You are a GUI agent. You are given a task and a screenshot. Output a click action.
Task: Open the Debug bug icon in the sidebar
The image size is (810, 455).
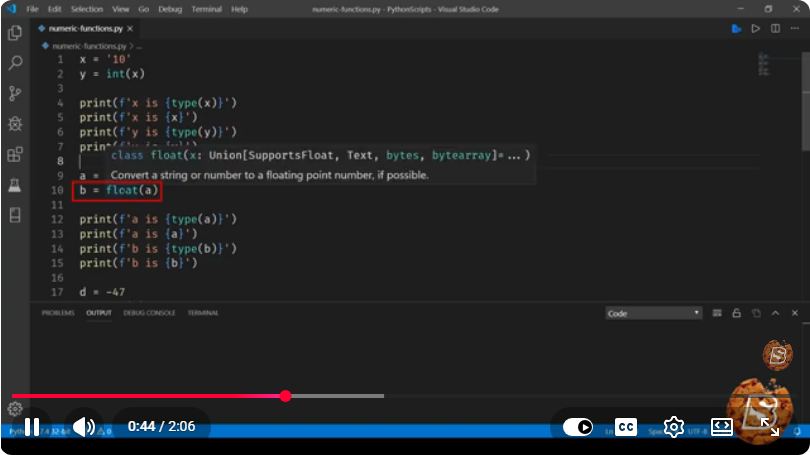point(15,123)
